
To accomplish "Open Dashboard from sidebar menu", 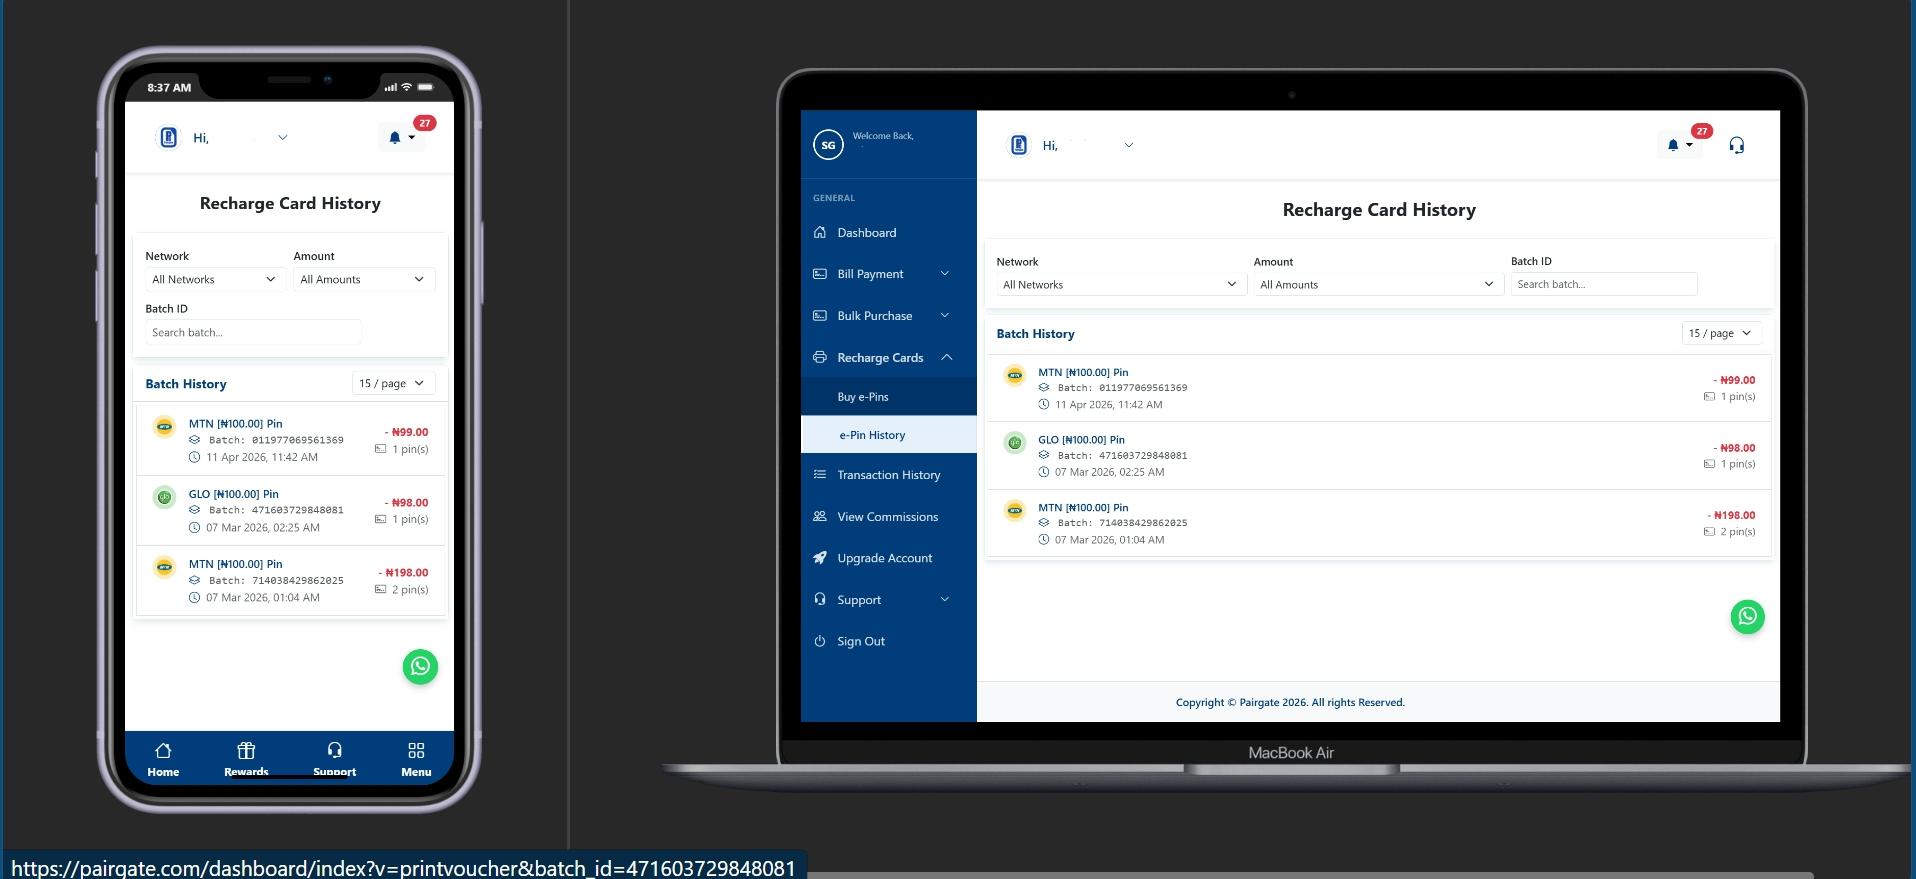I will coord(889,232).
